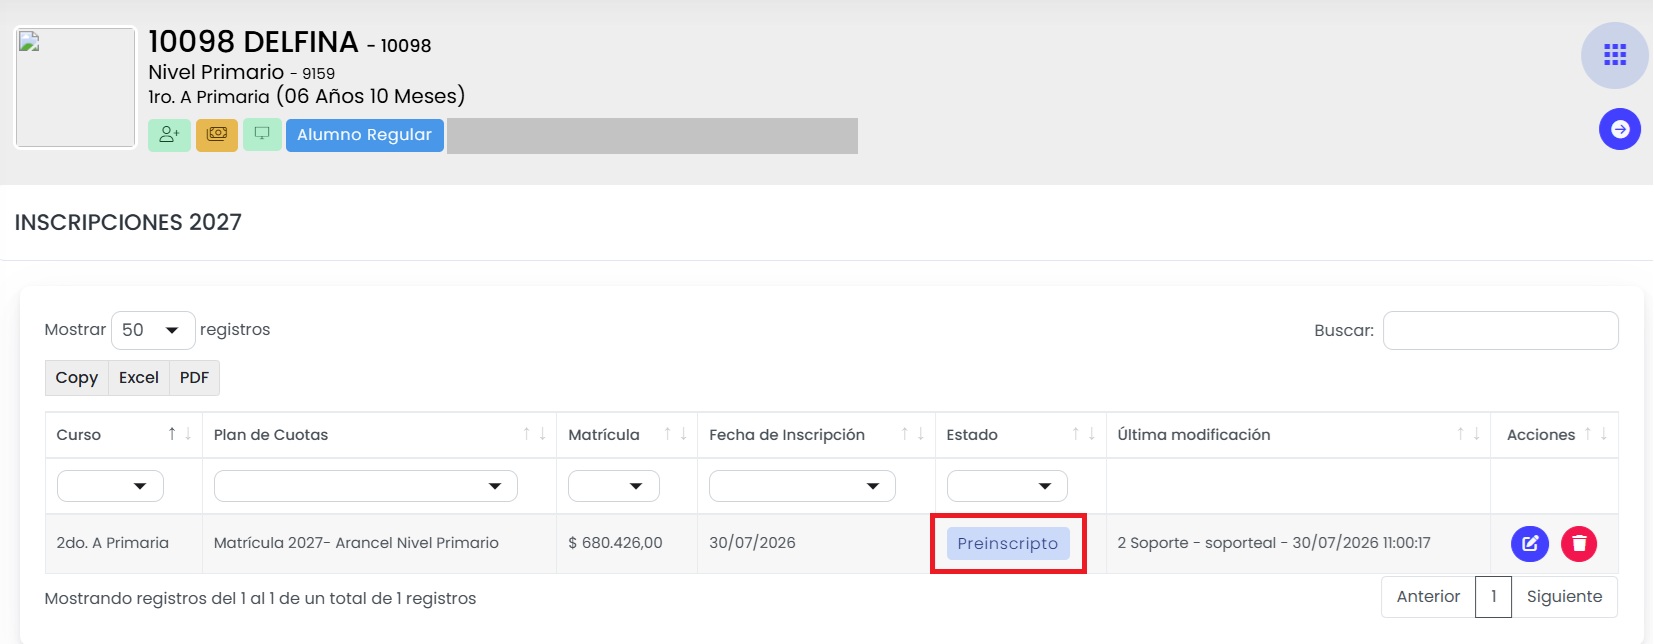1654x644 pixels.
Task: Click the 10098 DELFINA student name
Action: (253, 42)
